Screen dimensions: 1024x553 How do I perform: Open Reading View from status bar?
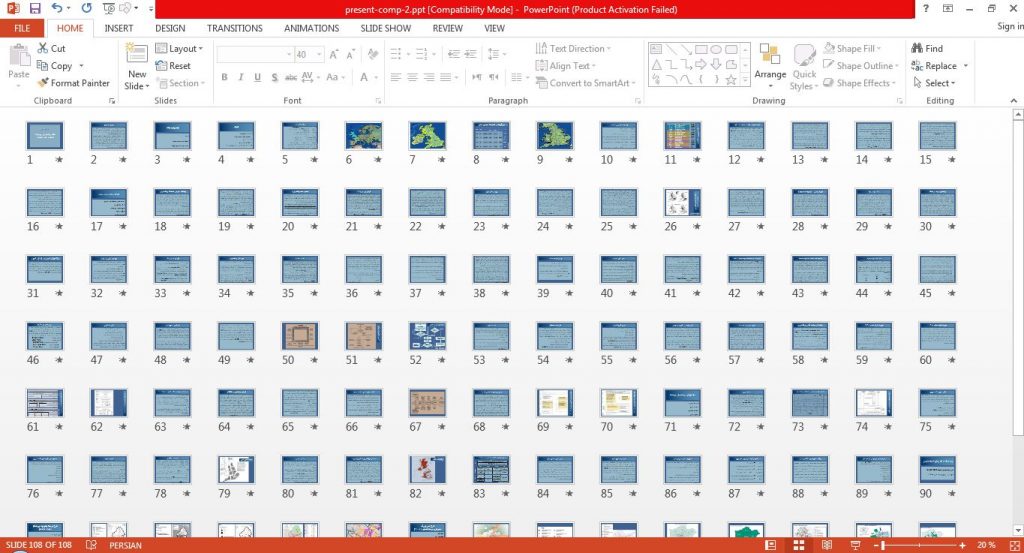pyautogui.click(x=827, y=545)
